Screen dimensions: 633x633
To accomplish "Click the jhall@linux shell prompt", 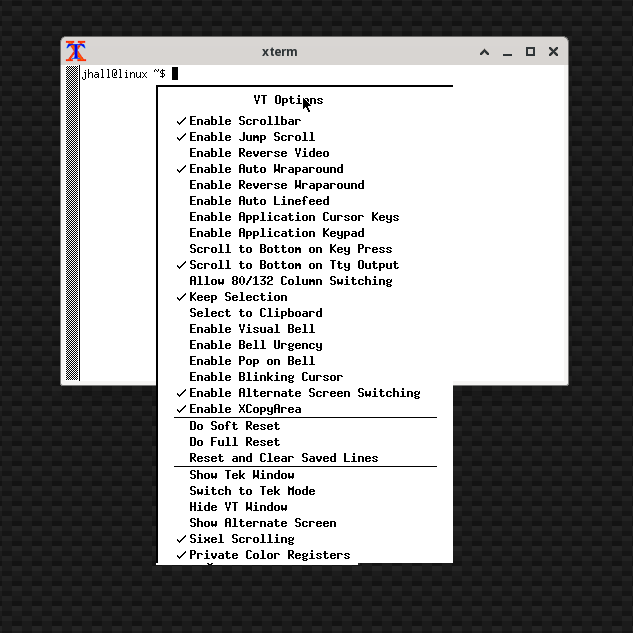I will tap(123, 74).
